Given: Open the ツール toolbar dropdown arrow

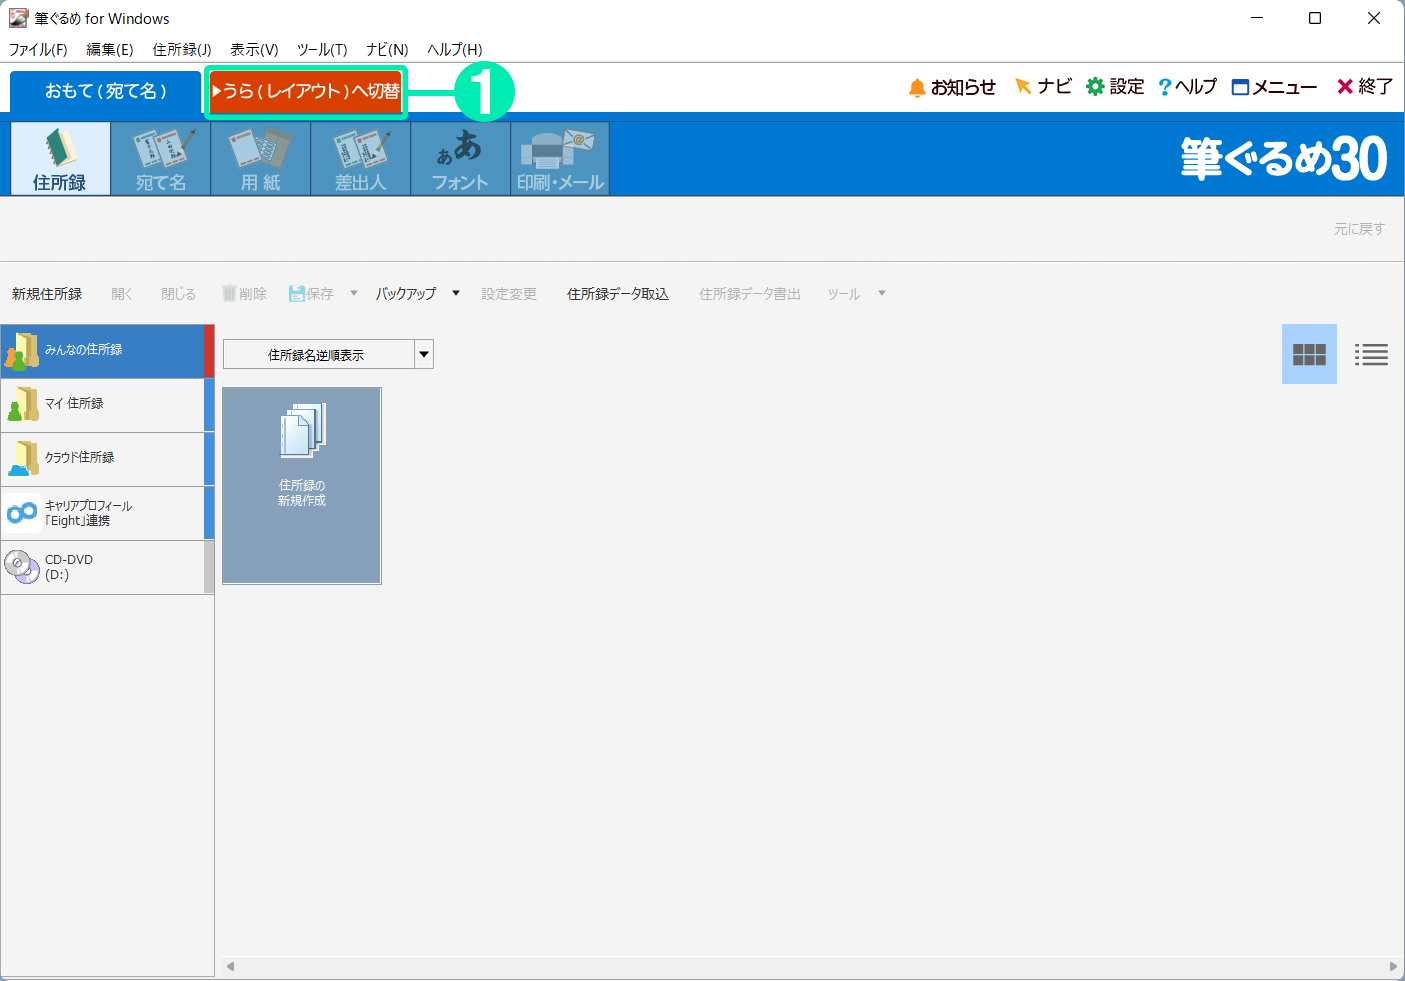Looking at the screenshot, I should [881, 293].
